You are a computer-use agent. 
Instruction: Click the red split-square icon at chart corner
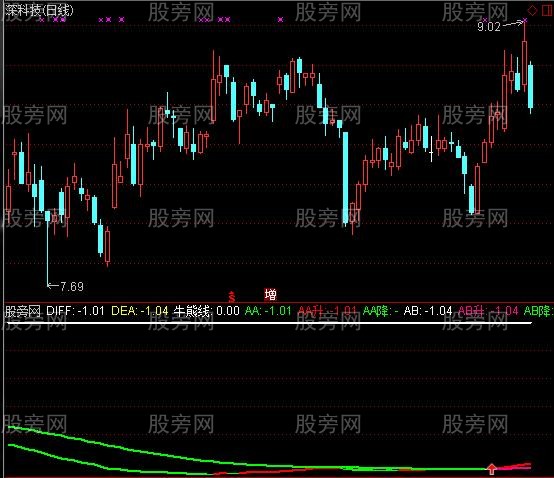pyautogui.click(x=548, y=11)
